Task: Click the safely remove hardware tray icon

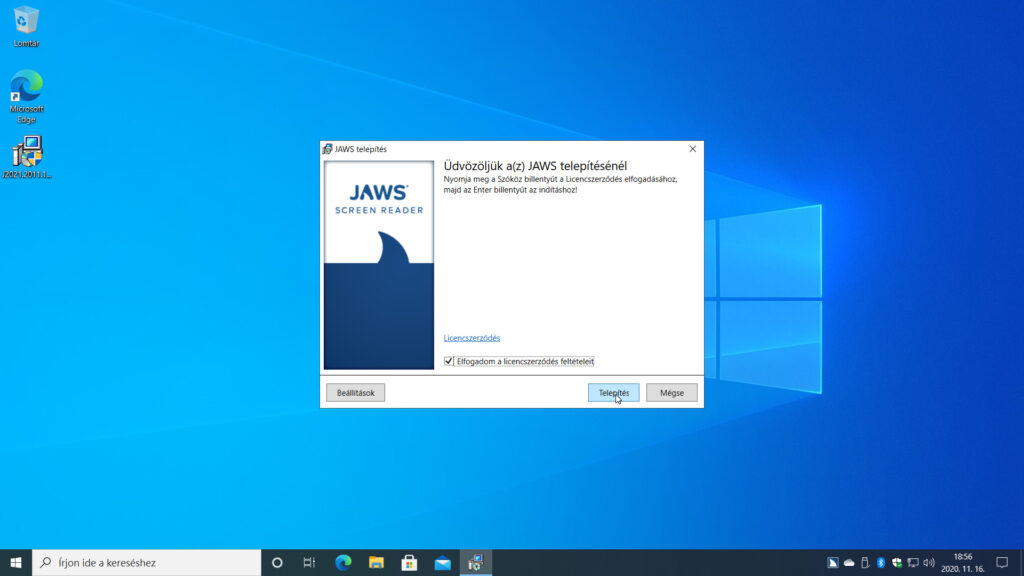Action: [x=865, y=562]
